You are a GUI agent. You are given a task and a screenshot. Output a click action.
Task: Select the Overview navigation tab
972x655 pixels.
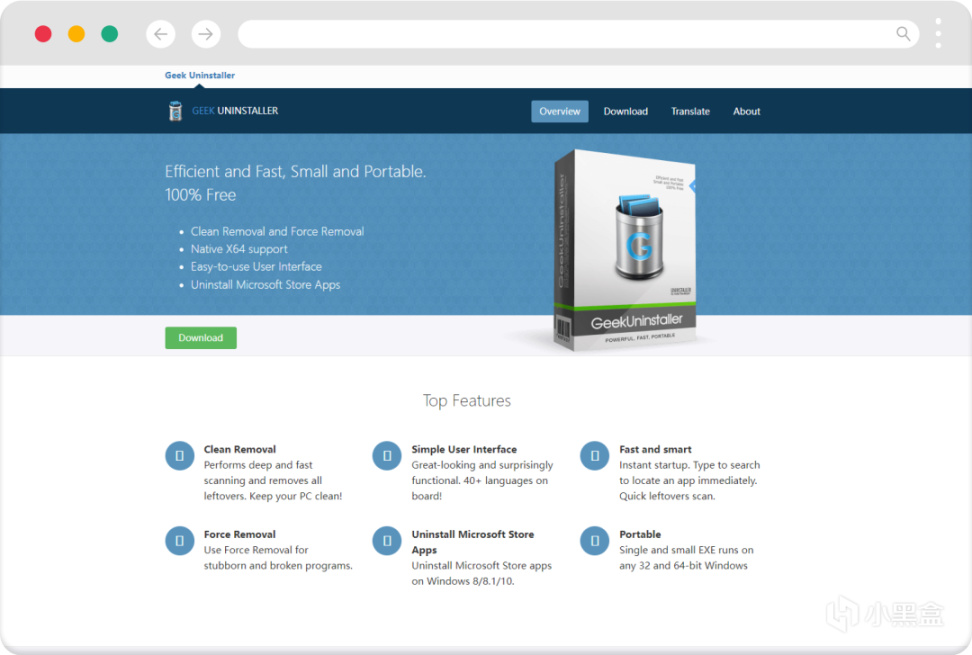pos(560,112)
